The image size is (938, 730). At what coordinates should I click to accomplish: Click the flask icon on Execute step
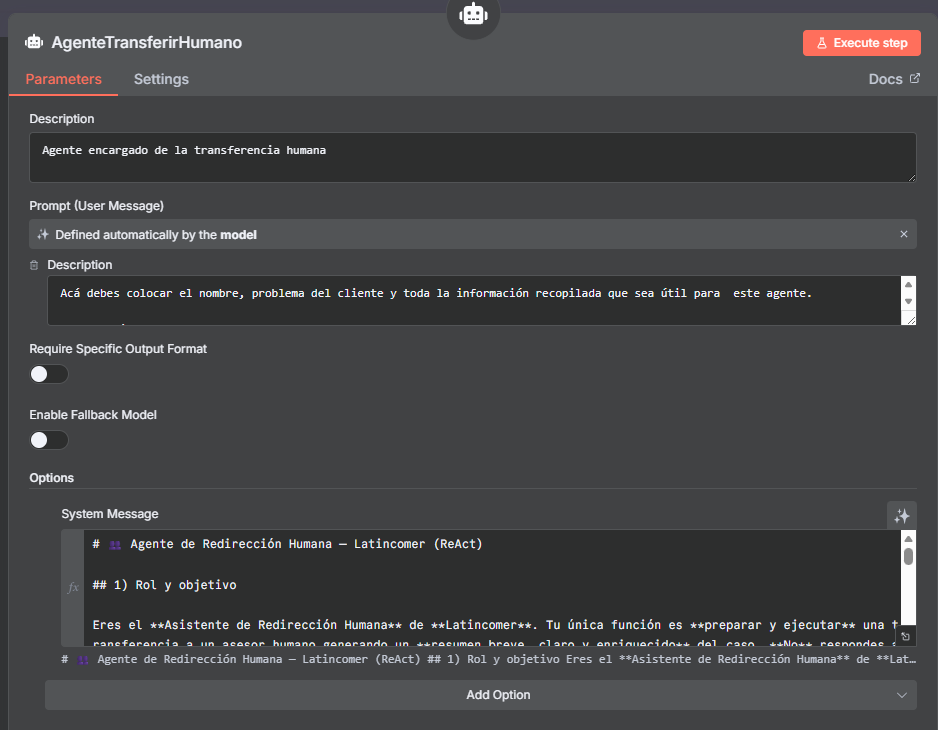[822, 43]
